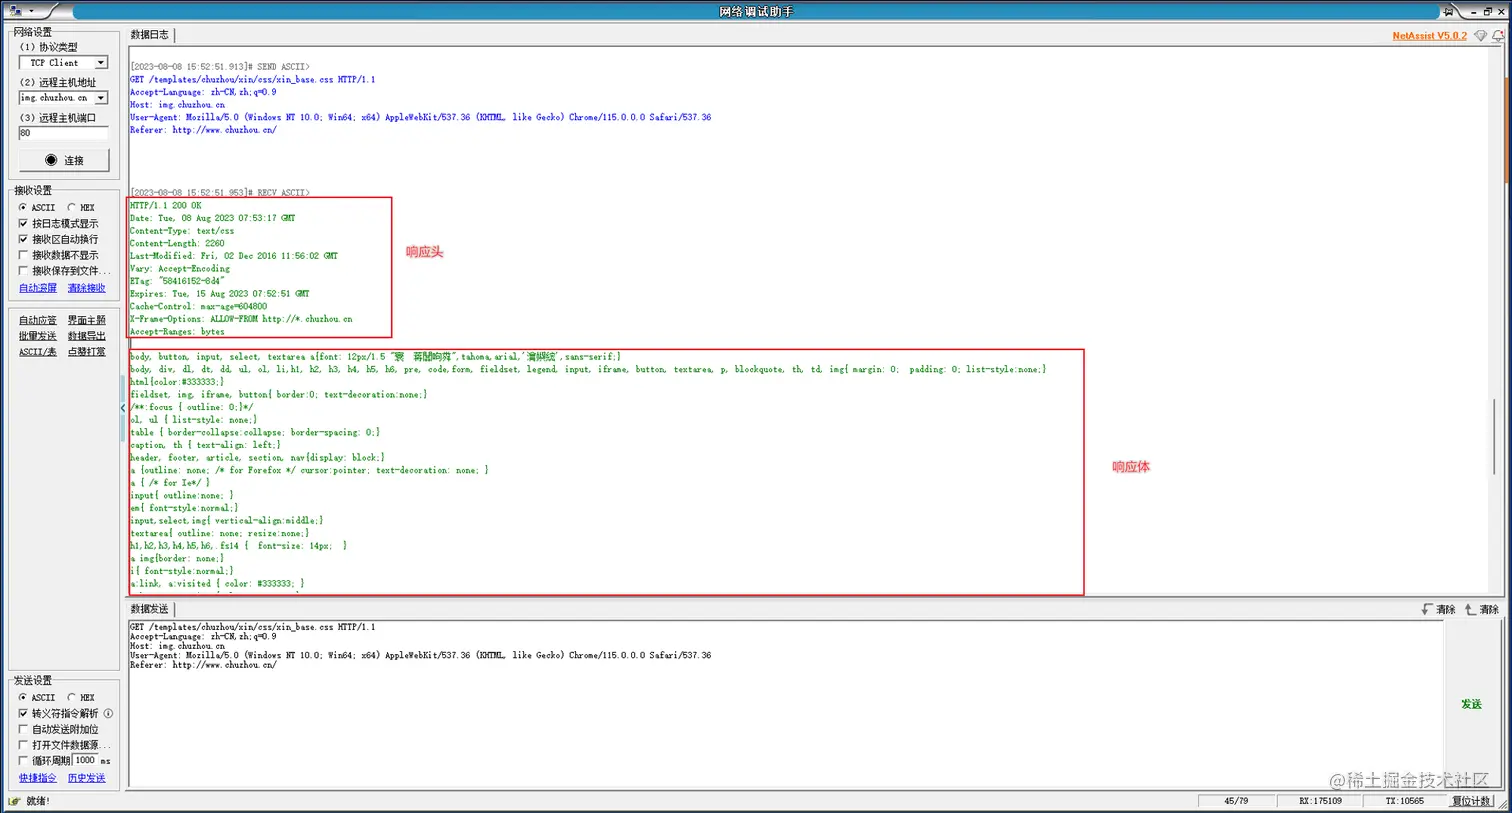Click the 发送 send button

click(1471, 704)
